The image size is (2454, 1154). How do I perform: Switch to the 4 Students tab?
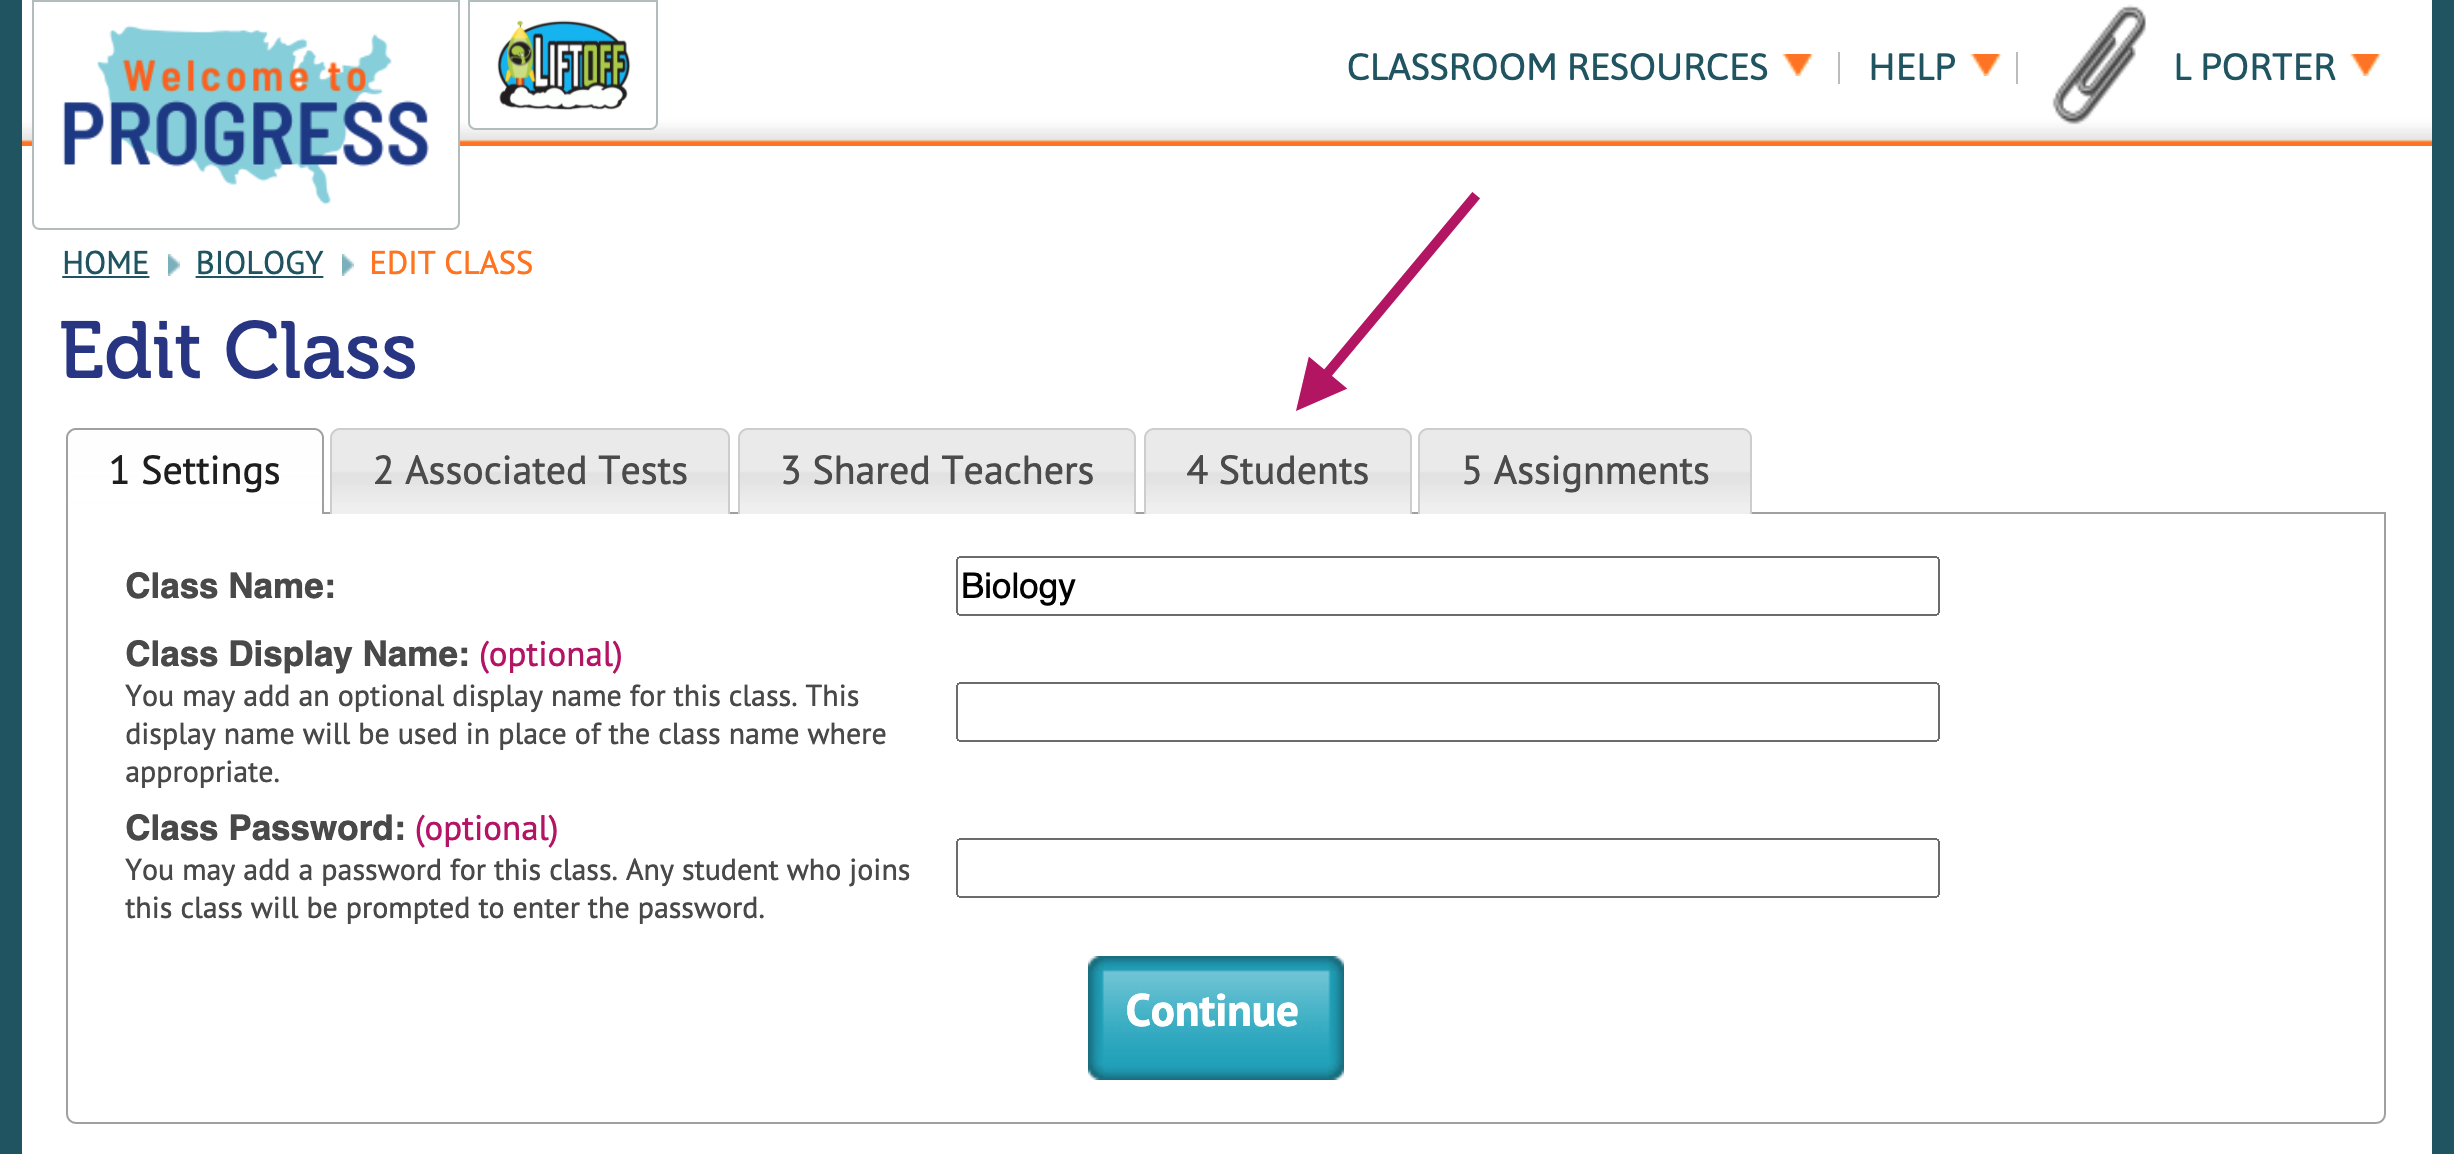[1278, 471]
